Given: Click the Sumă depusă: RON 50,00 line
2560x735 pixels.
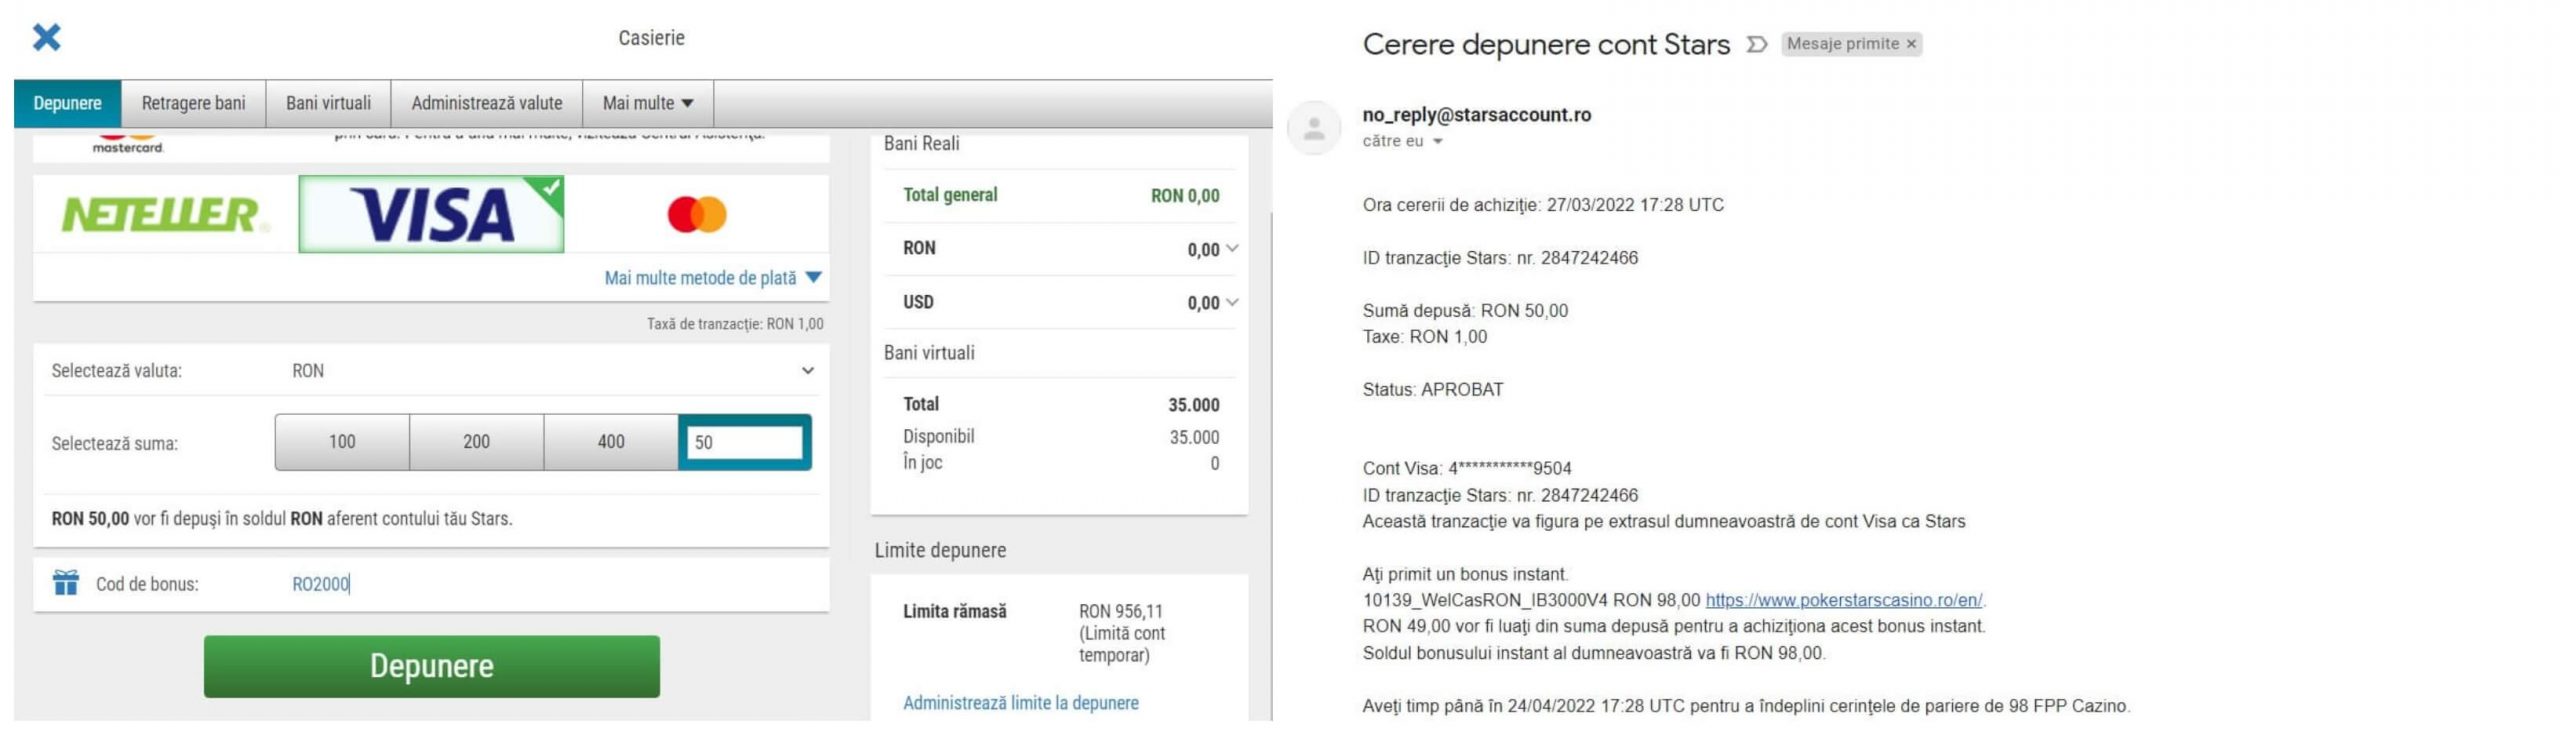Looking at the screenshot, I should click(x=1465, y=311).
